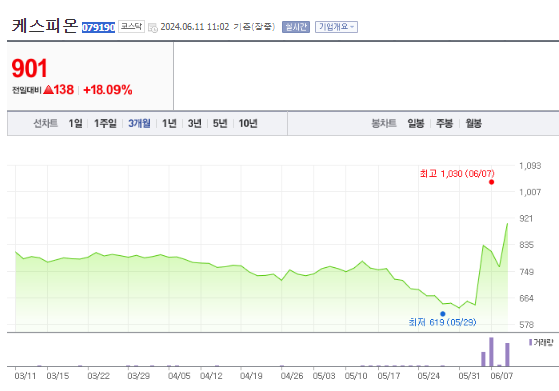Viewport: 559px width, 391px height.
Task: Click the price change value 138
Action: click(x=63, y=89)
